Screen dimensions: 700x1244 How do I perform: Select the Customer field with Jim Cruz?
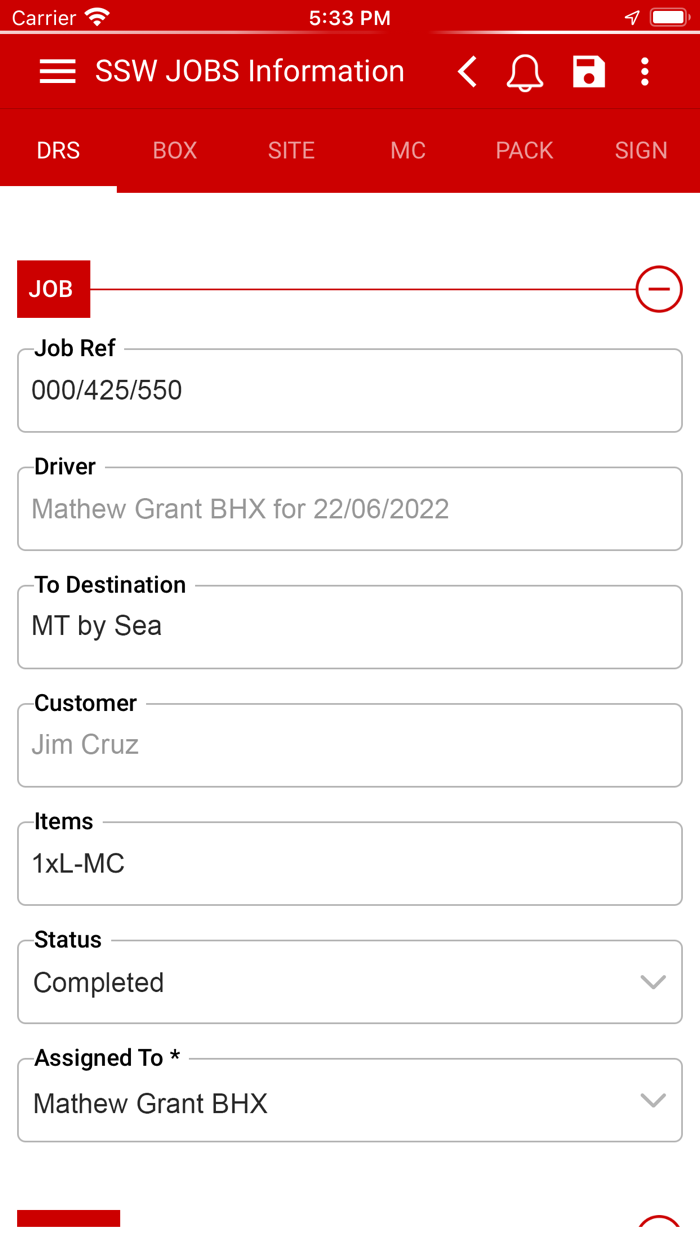(x=350, y=745)
